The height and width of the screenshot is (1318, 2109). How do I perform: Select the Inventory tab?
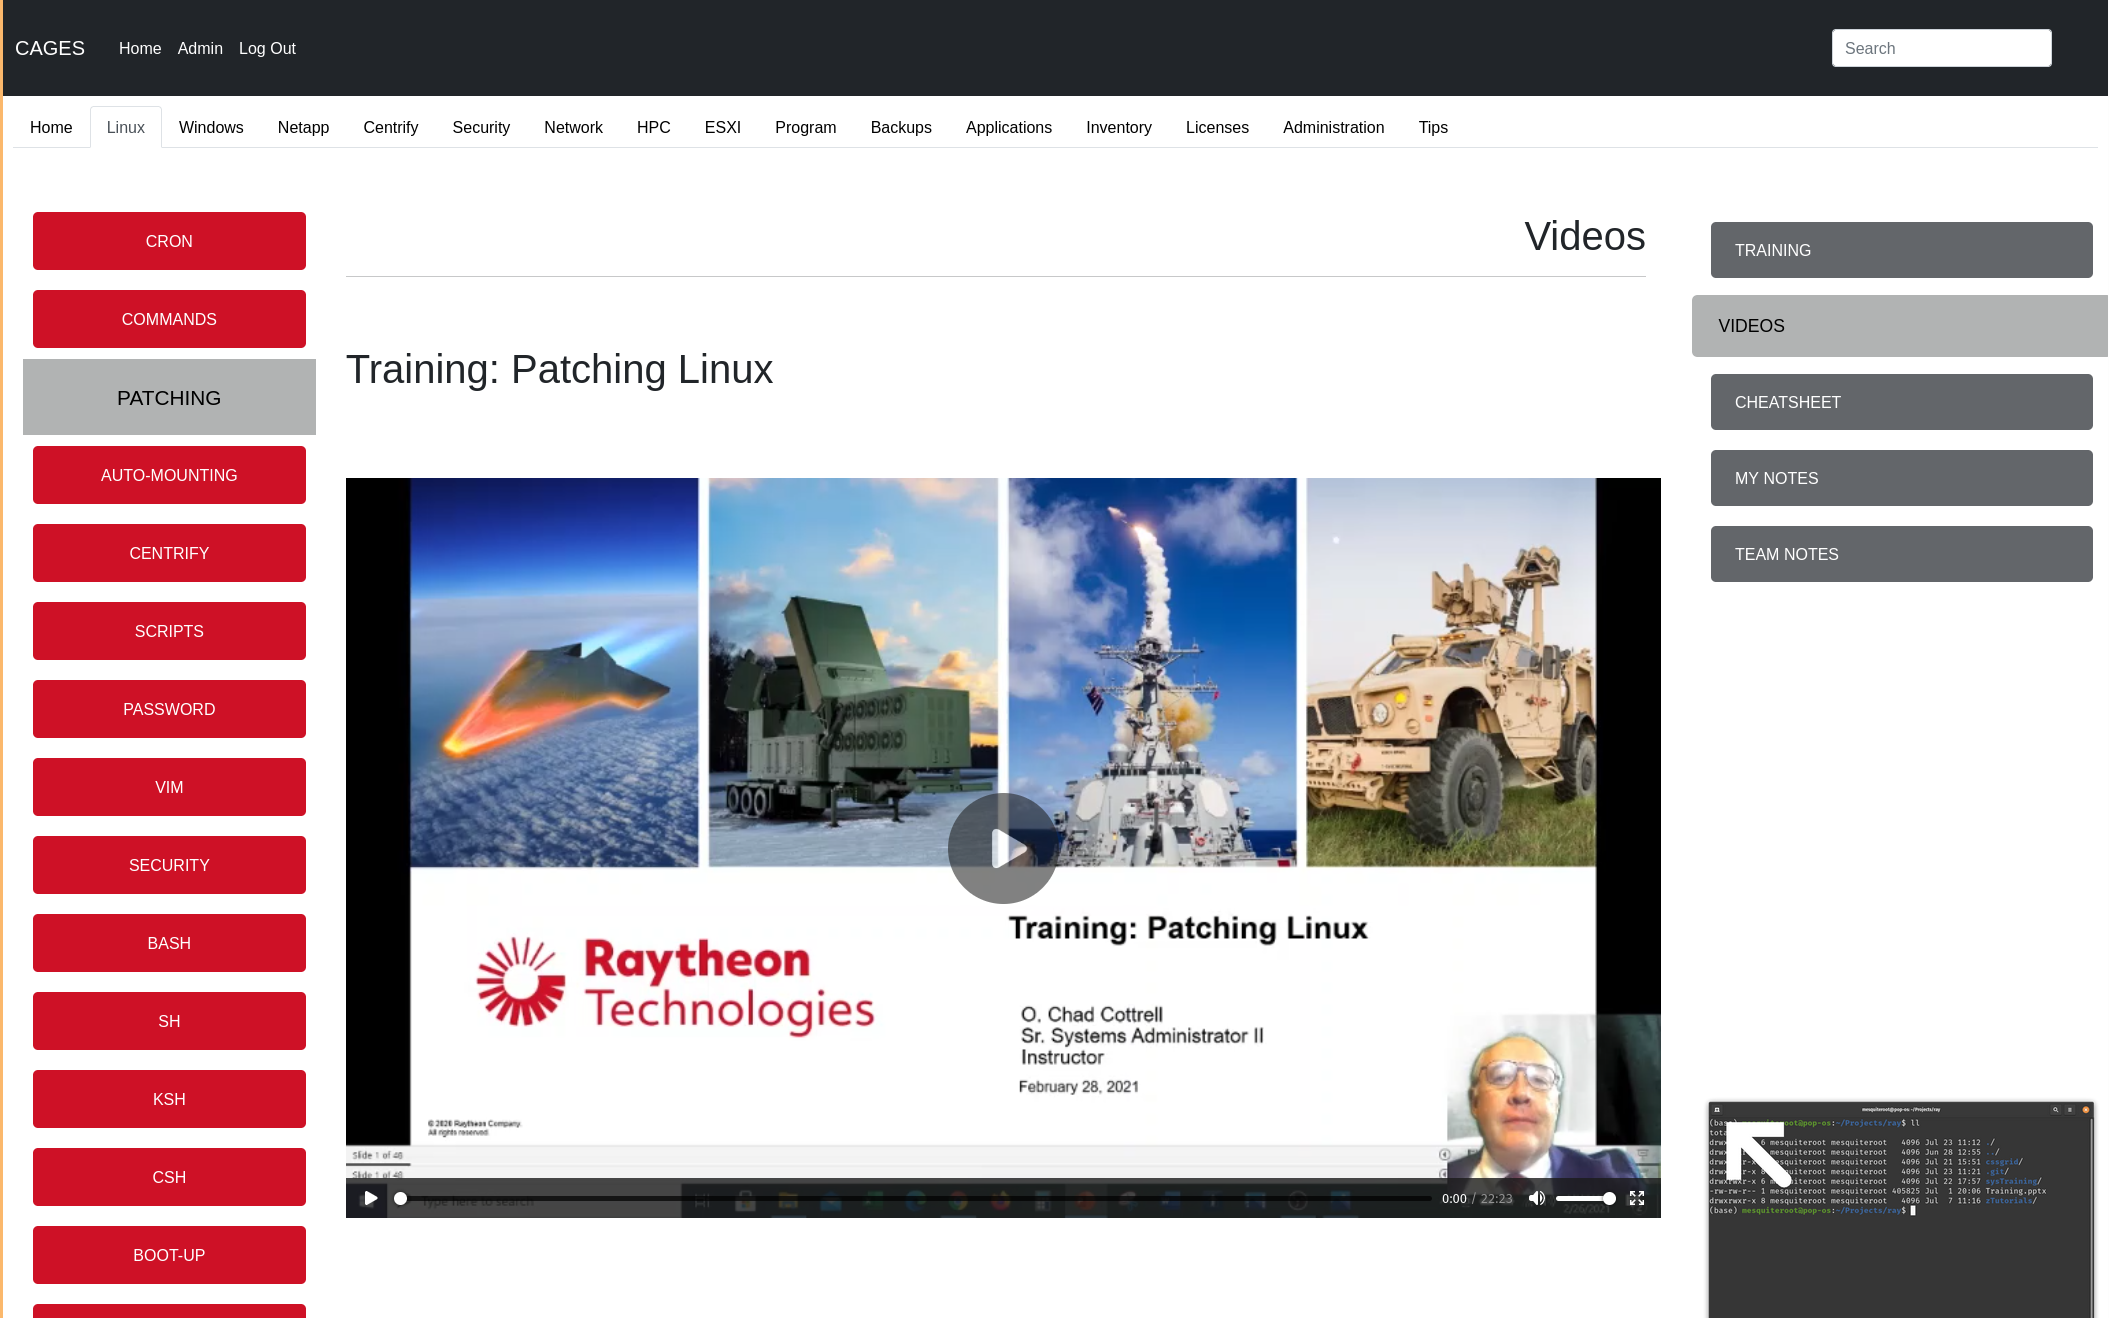coord(1118,127)
